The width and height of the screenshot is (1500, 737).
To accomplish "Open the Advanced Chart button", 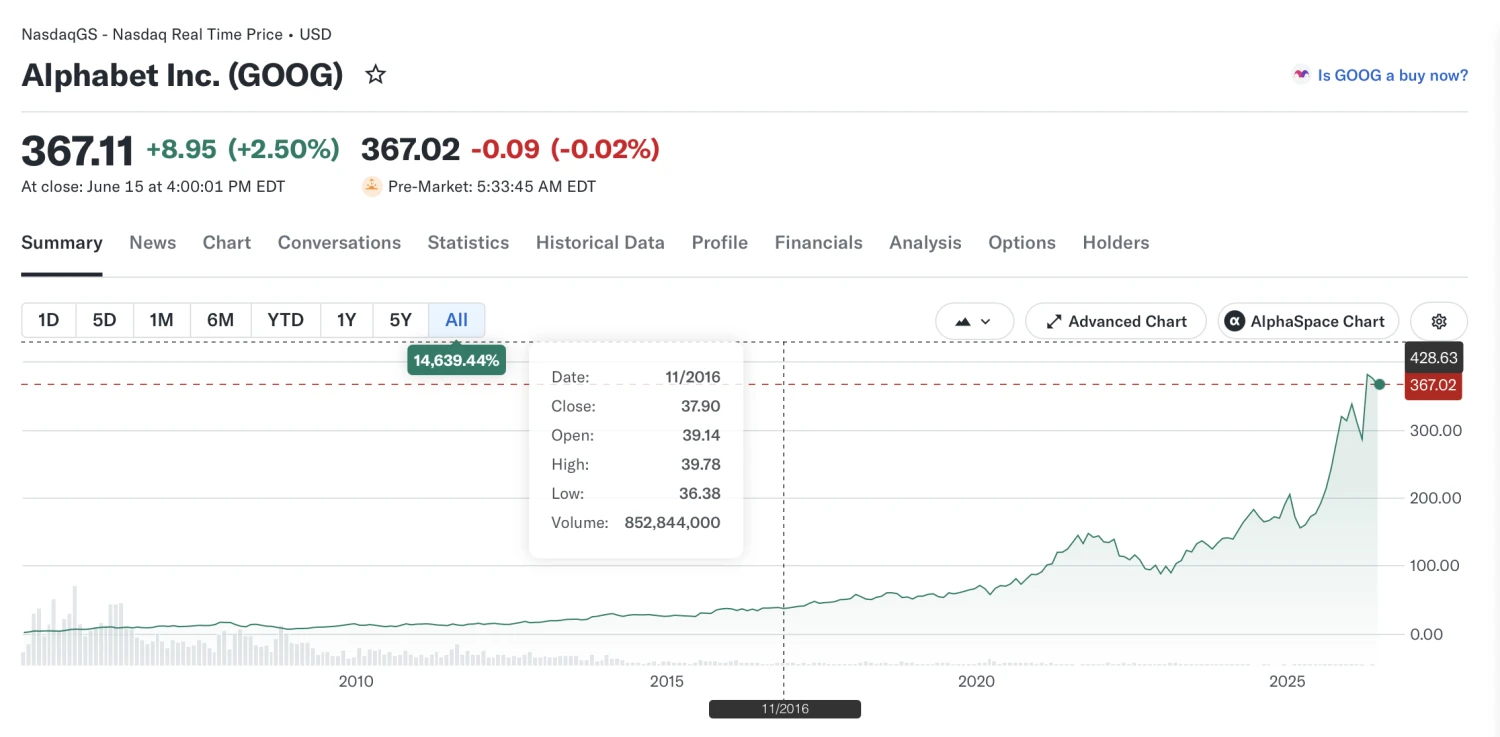I will click(x=1116, y=321).
